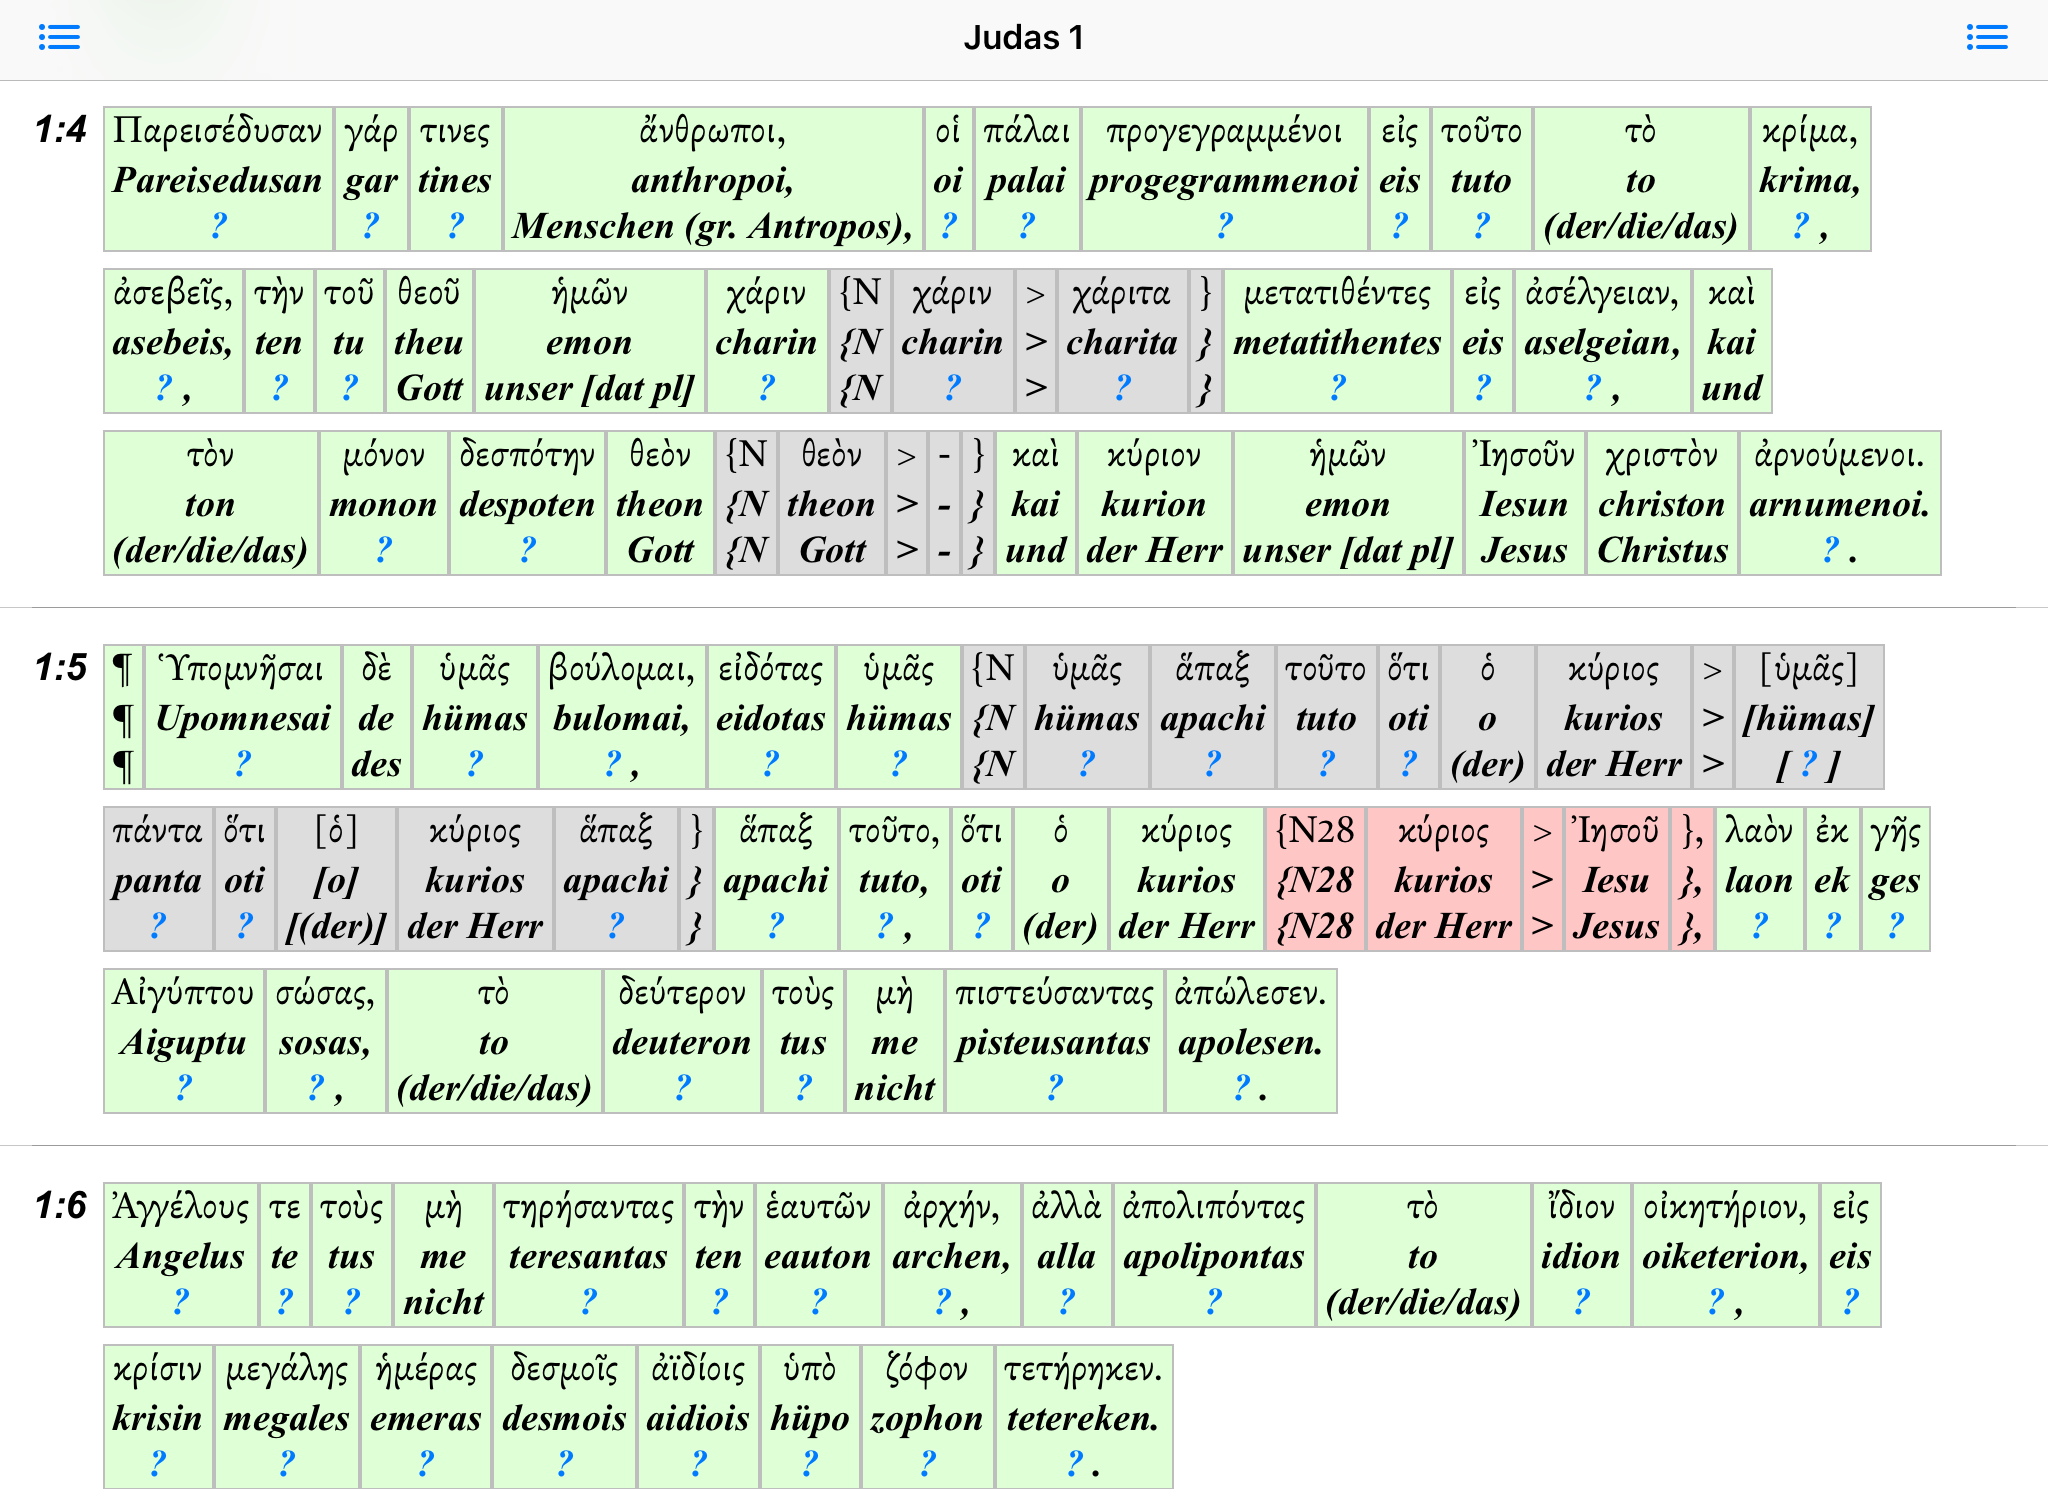Tap the question mark under pisteusantas

tap(1054, 1088)
